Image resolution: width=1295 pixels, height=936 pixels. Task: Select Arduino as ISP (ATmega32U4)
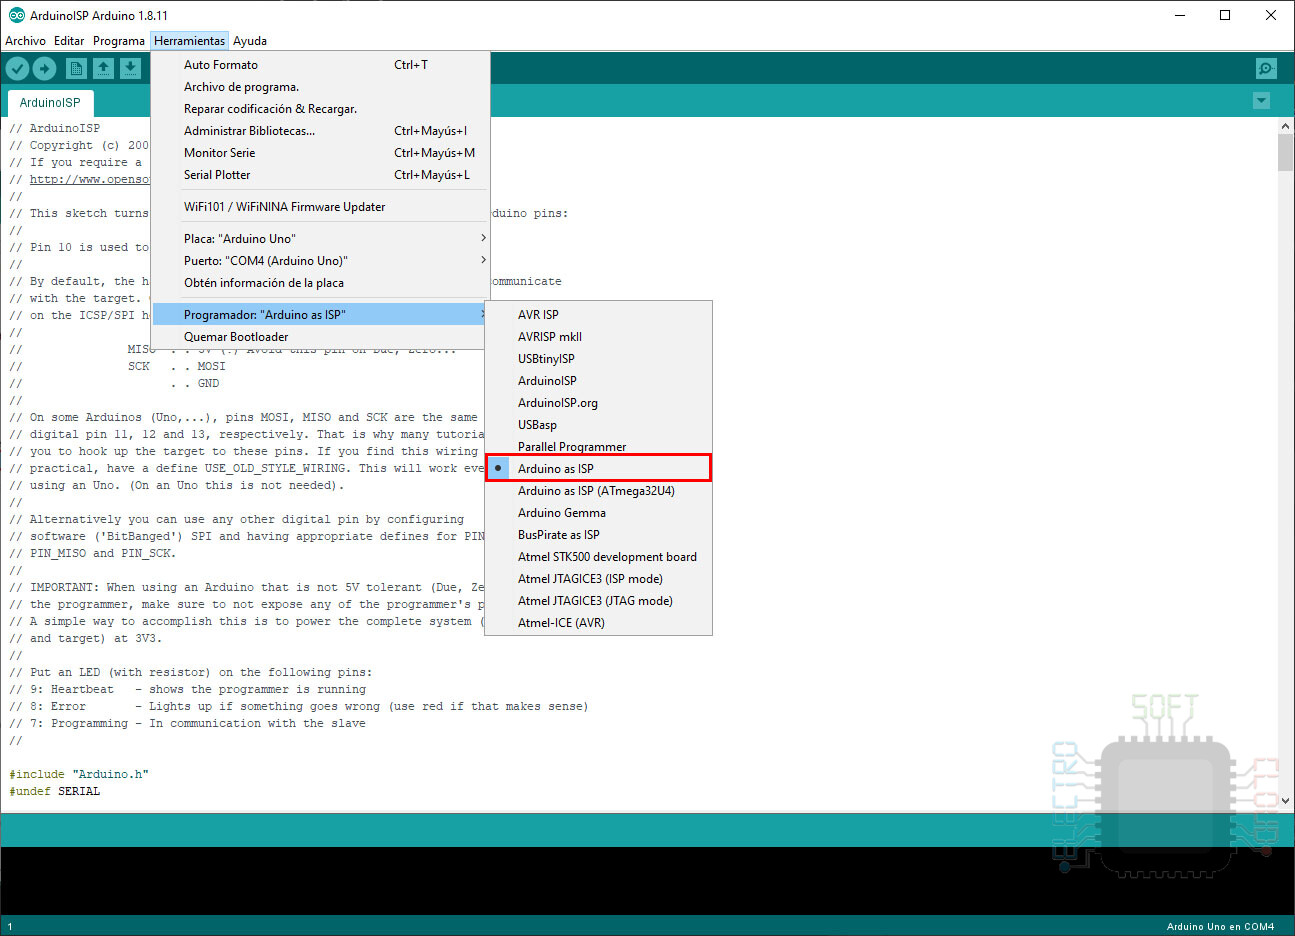click(x=598, y=491)
